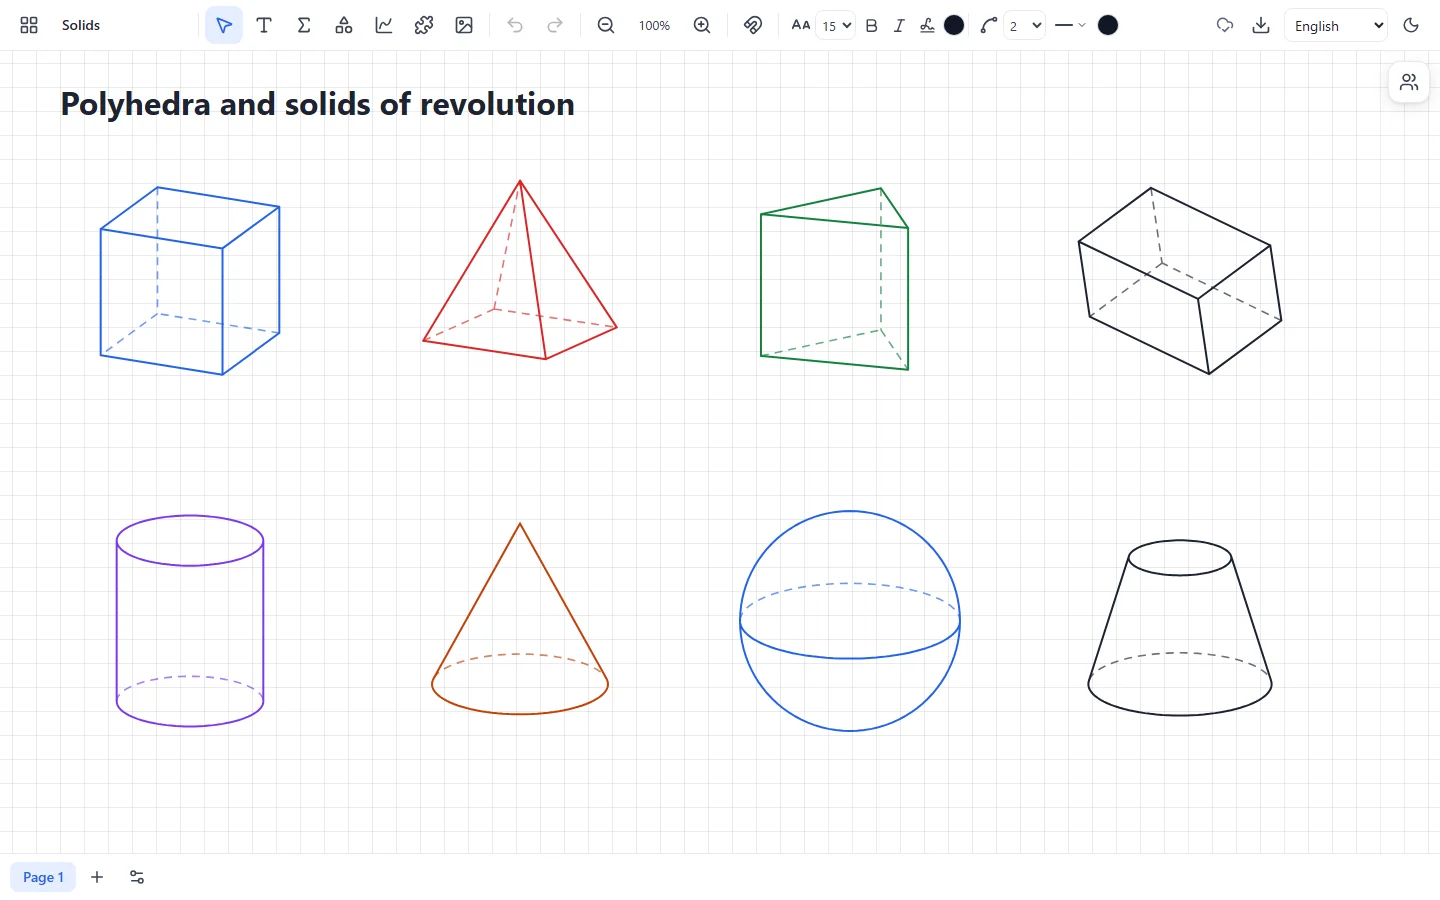
Task: Select the orange cone drawing
Action: (520, 618)
